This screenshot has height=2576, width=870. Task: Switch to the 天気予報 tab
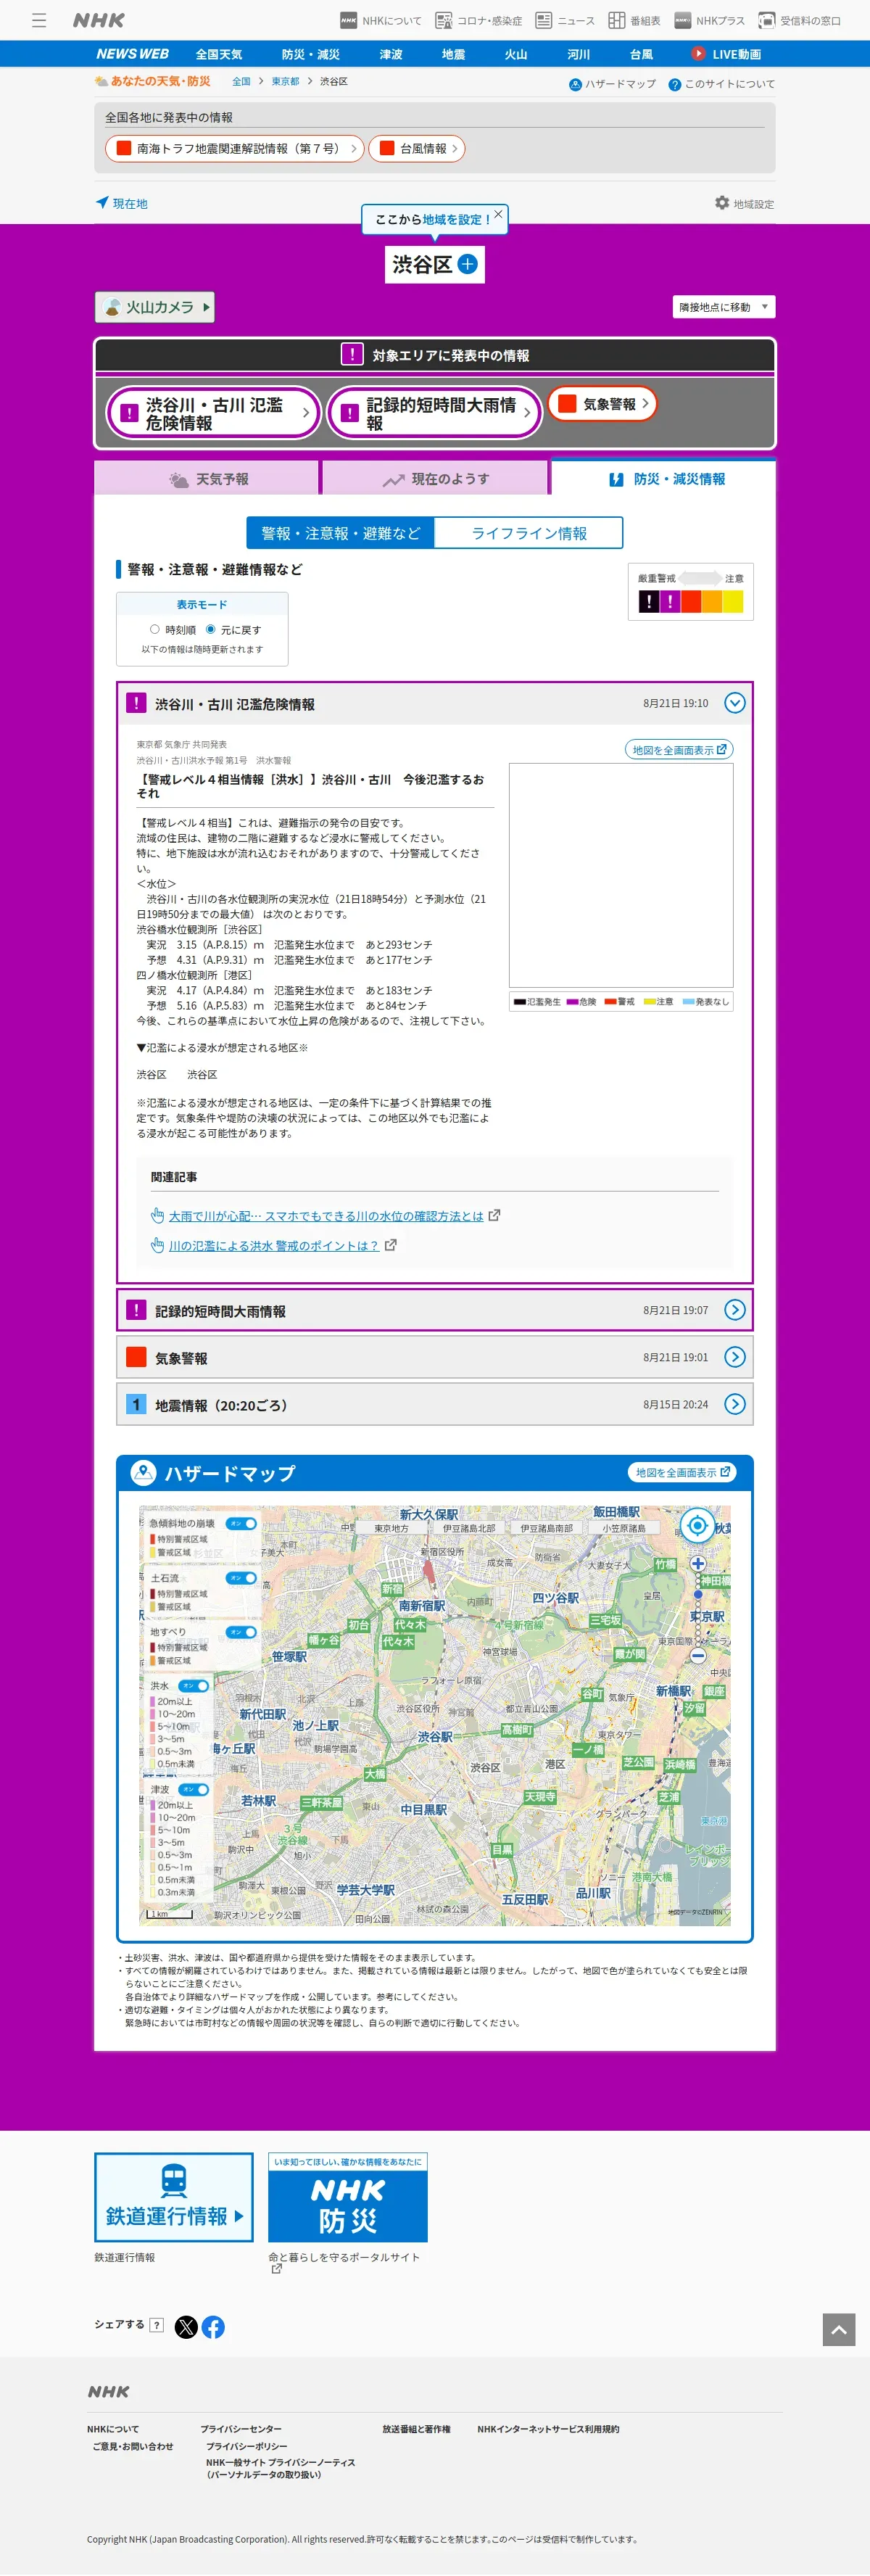[207, 479]
